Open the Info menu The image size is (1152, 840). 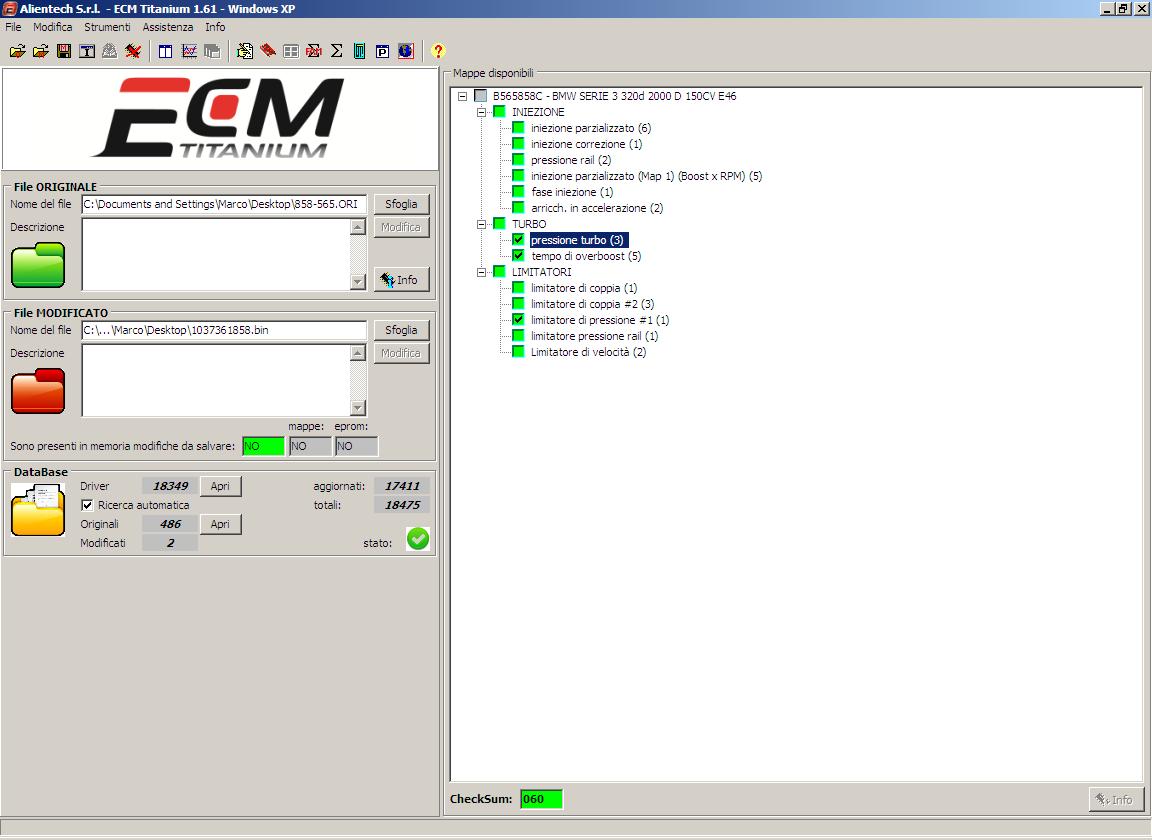pyautogui.click(x=215, y=26)
